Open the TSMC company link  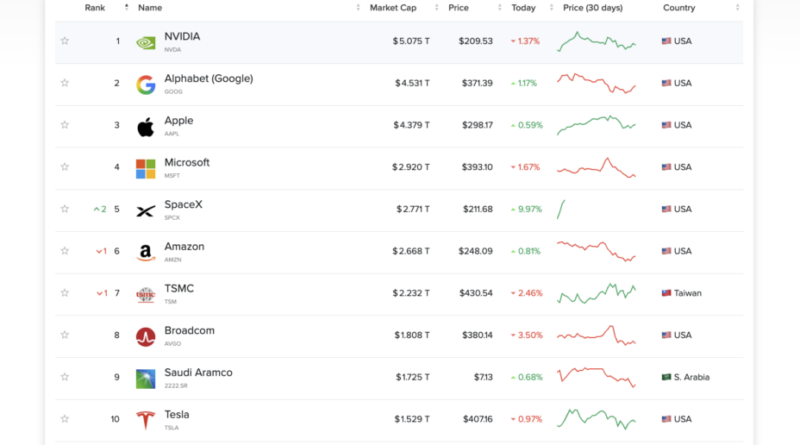(x=179, y=288)
